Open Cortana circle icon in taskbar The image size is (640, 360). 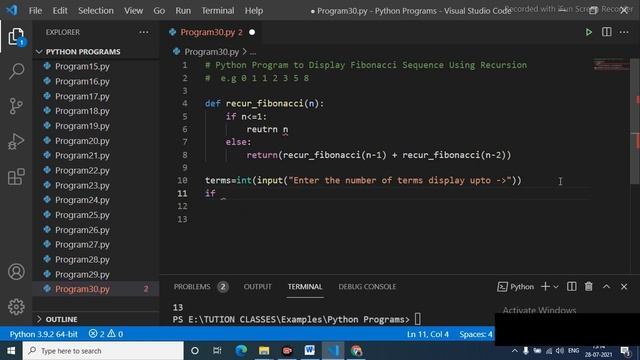tap(195, 351)
